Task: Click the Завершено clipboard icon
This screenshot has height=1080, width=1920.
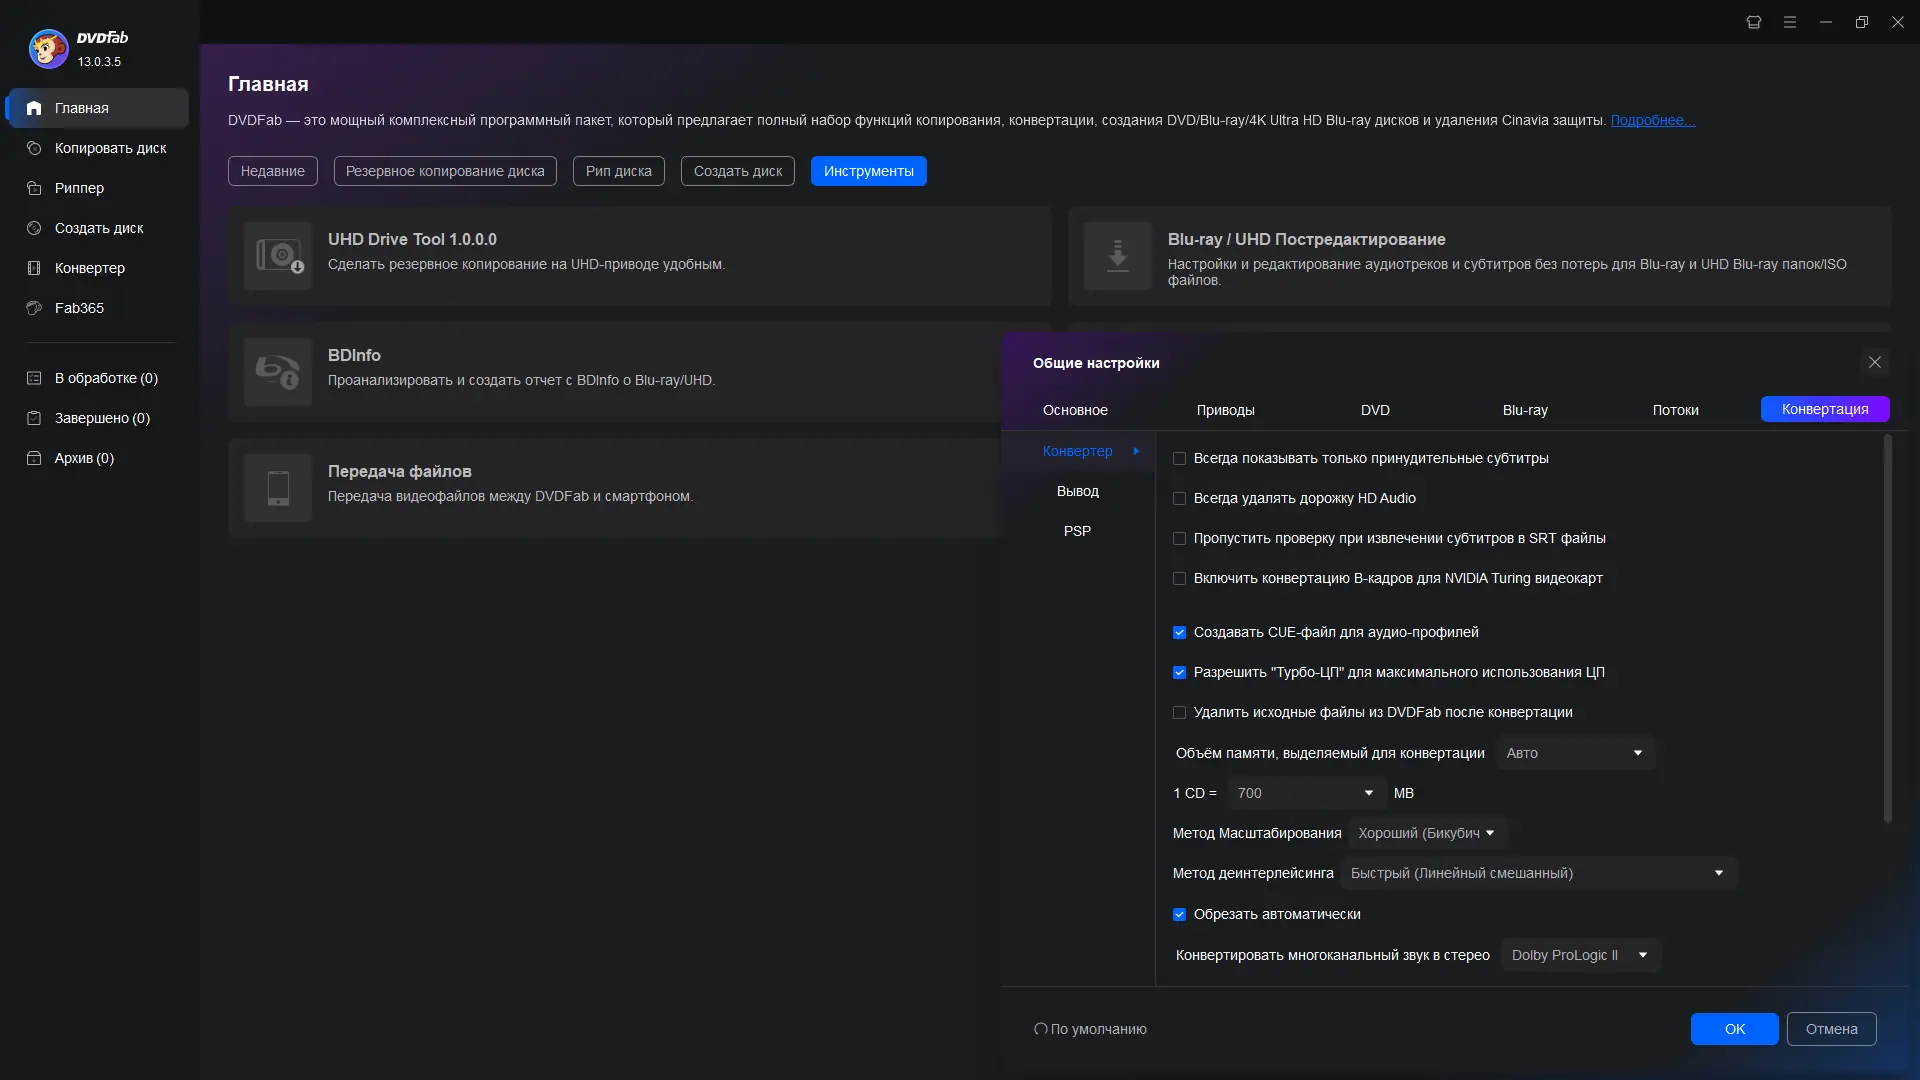Action: click(x=34, y=418)
